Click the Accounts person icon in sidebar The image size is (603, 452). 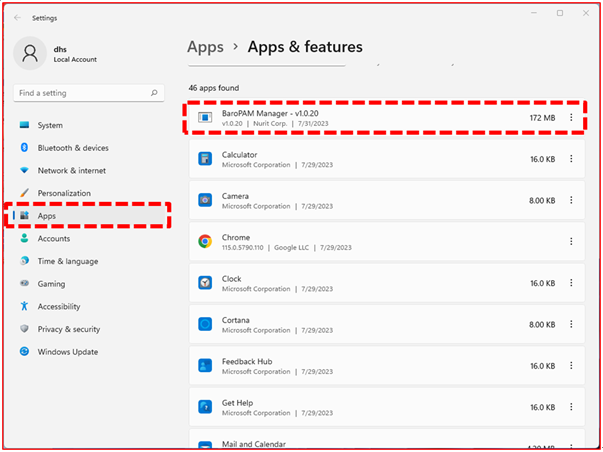pyautogui.click(x=24, y=238)
